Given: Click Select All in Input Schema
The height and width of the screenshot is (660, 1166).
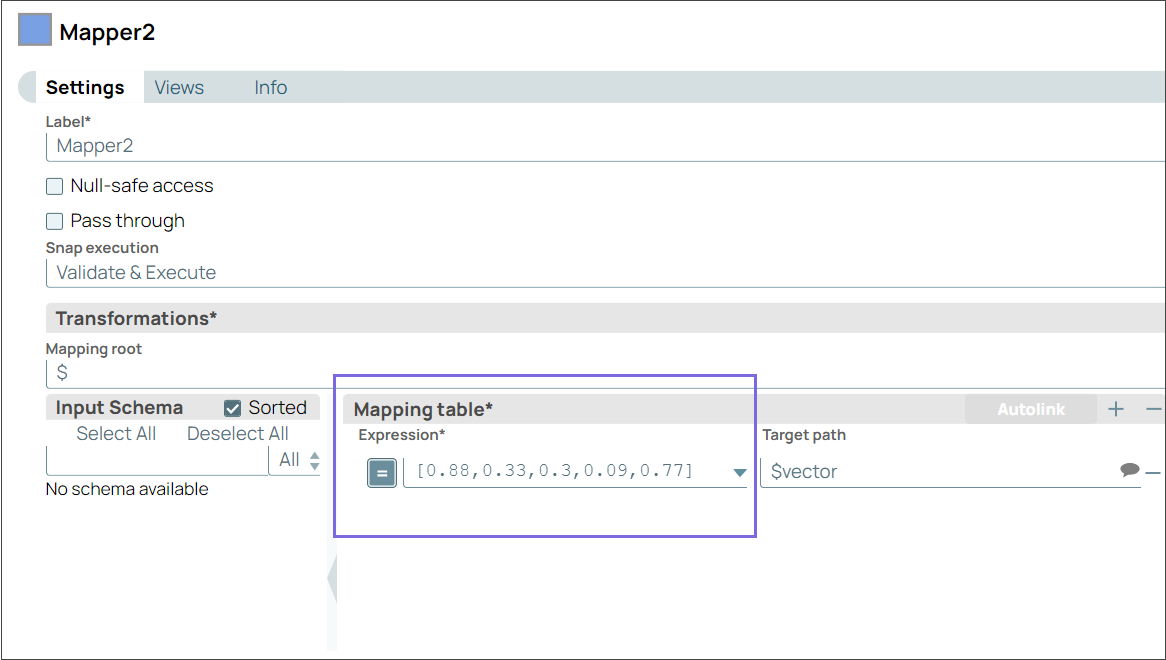Looking at the screenshot, I should [116, 433].
